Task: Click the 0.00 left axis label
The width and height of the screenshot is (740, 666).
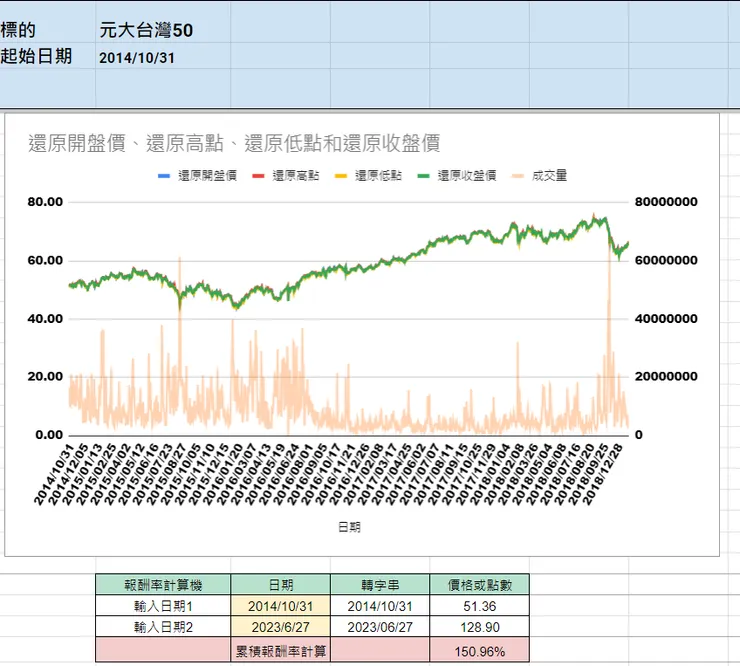Action: pyautogui.click(x=49, y=435)
